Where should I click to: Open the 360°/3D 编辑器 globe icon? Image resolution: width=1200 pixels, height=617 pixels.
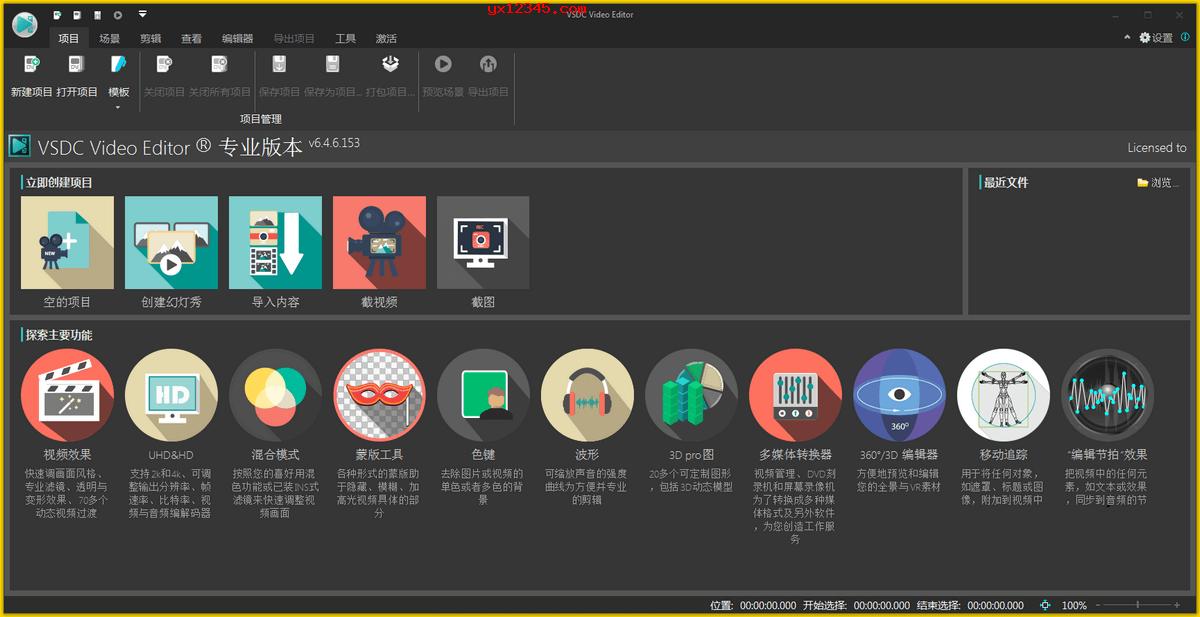(899, 394)
